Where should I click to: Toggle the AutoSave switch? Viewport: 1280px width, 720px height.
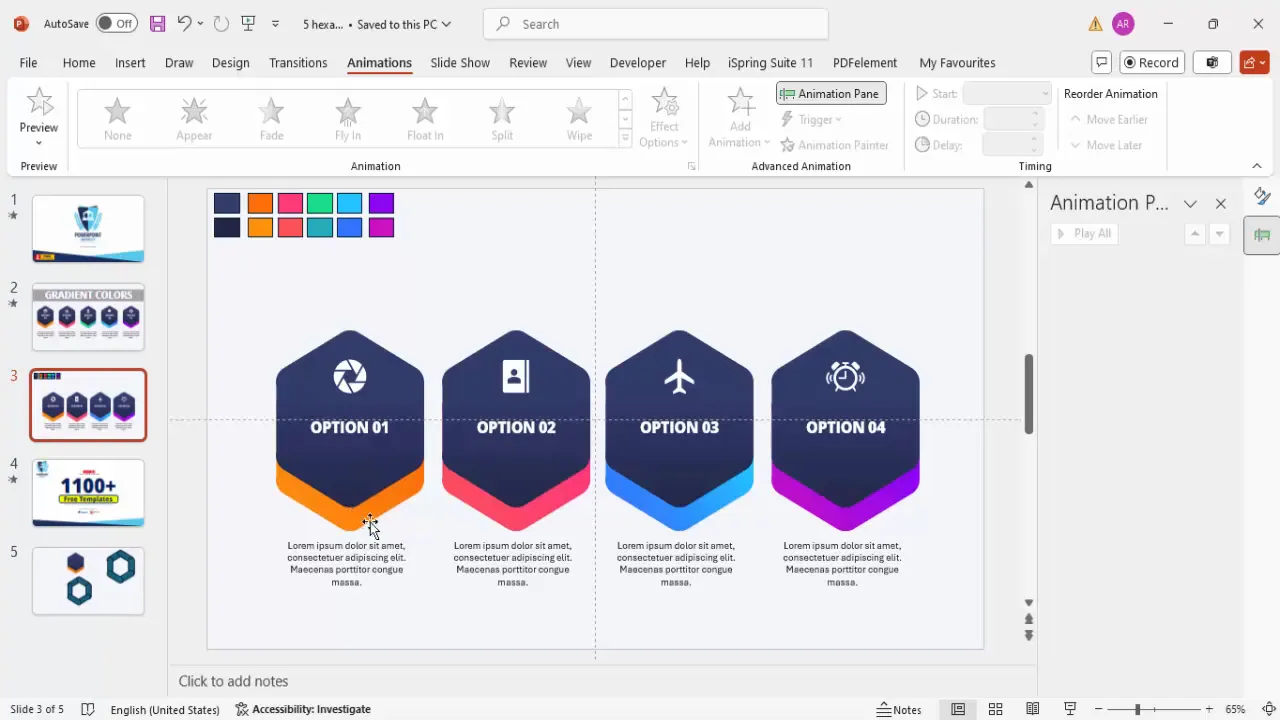pos(117,23)
